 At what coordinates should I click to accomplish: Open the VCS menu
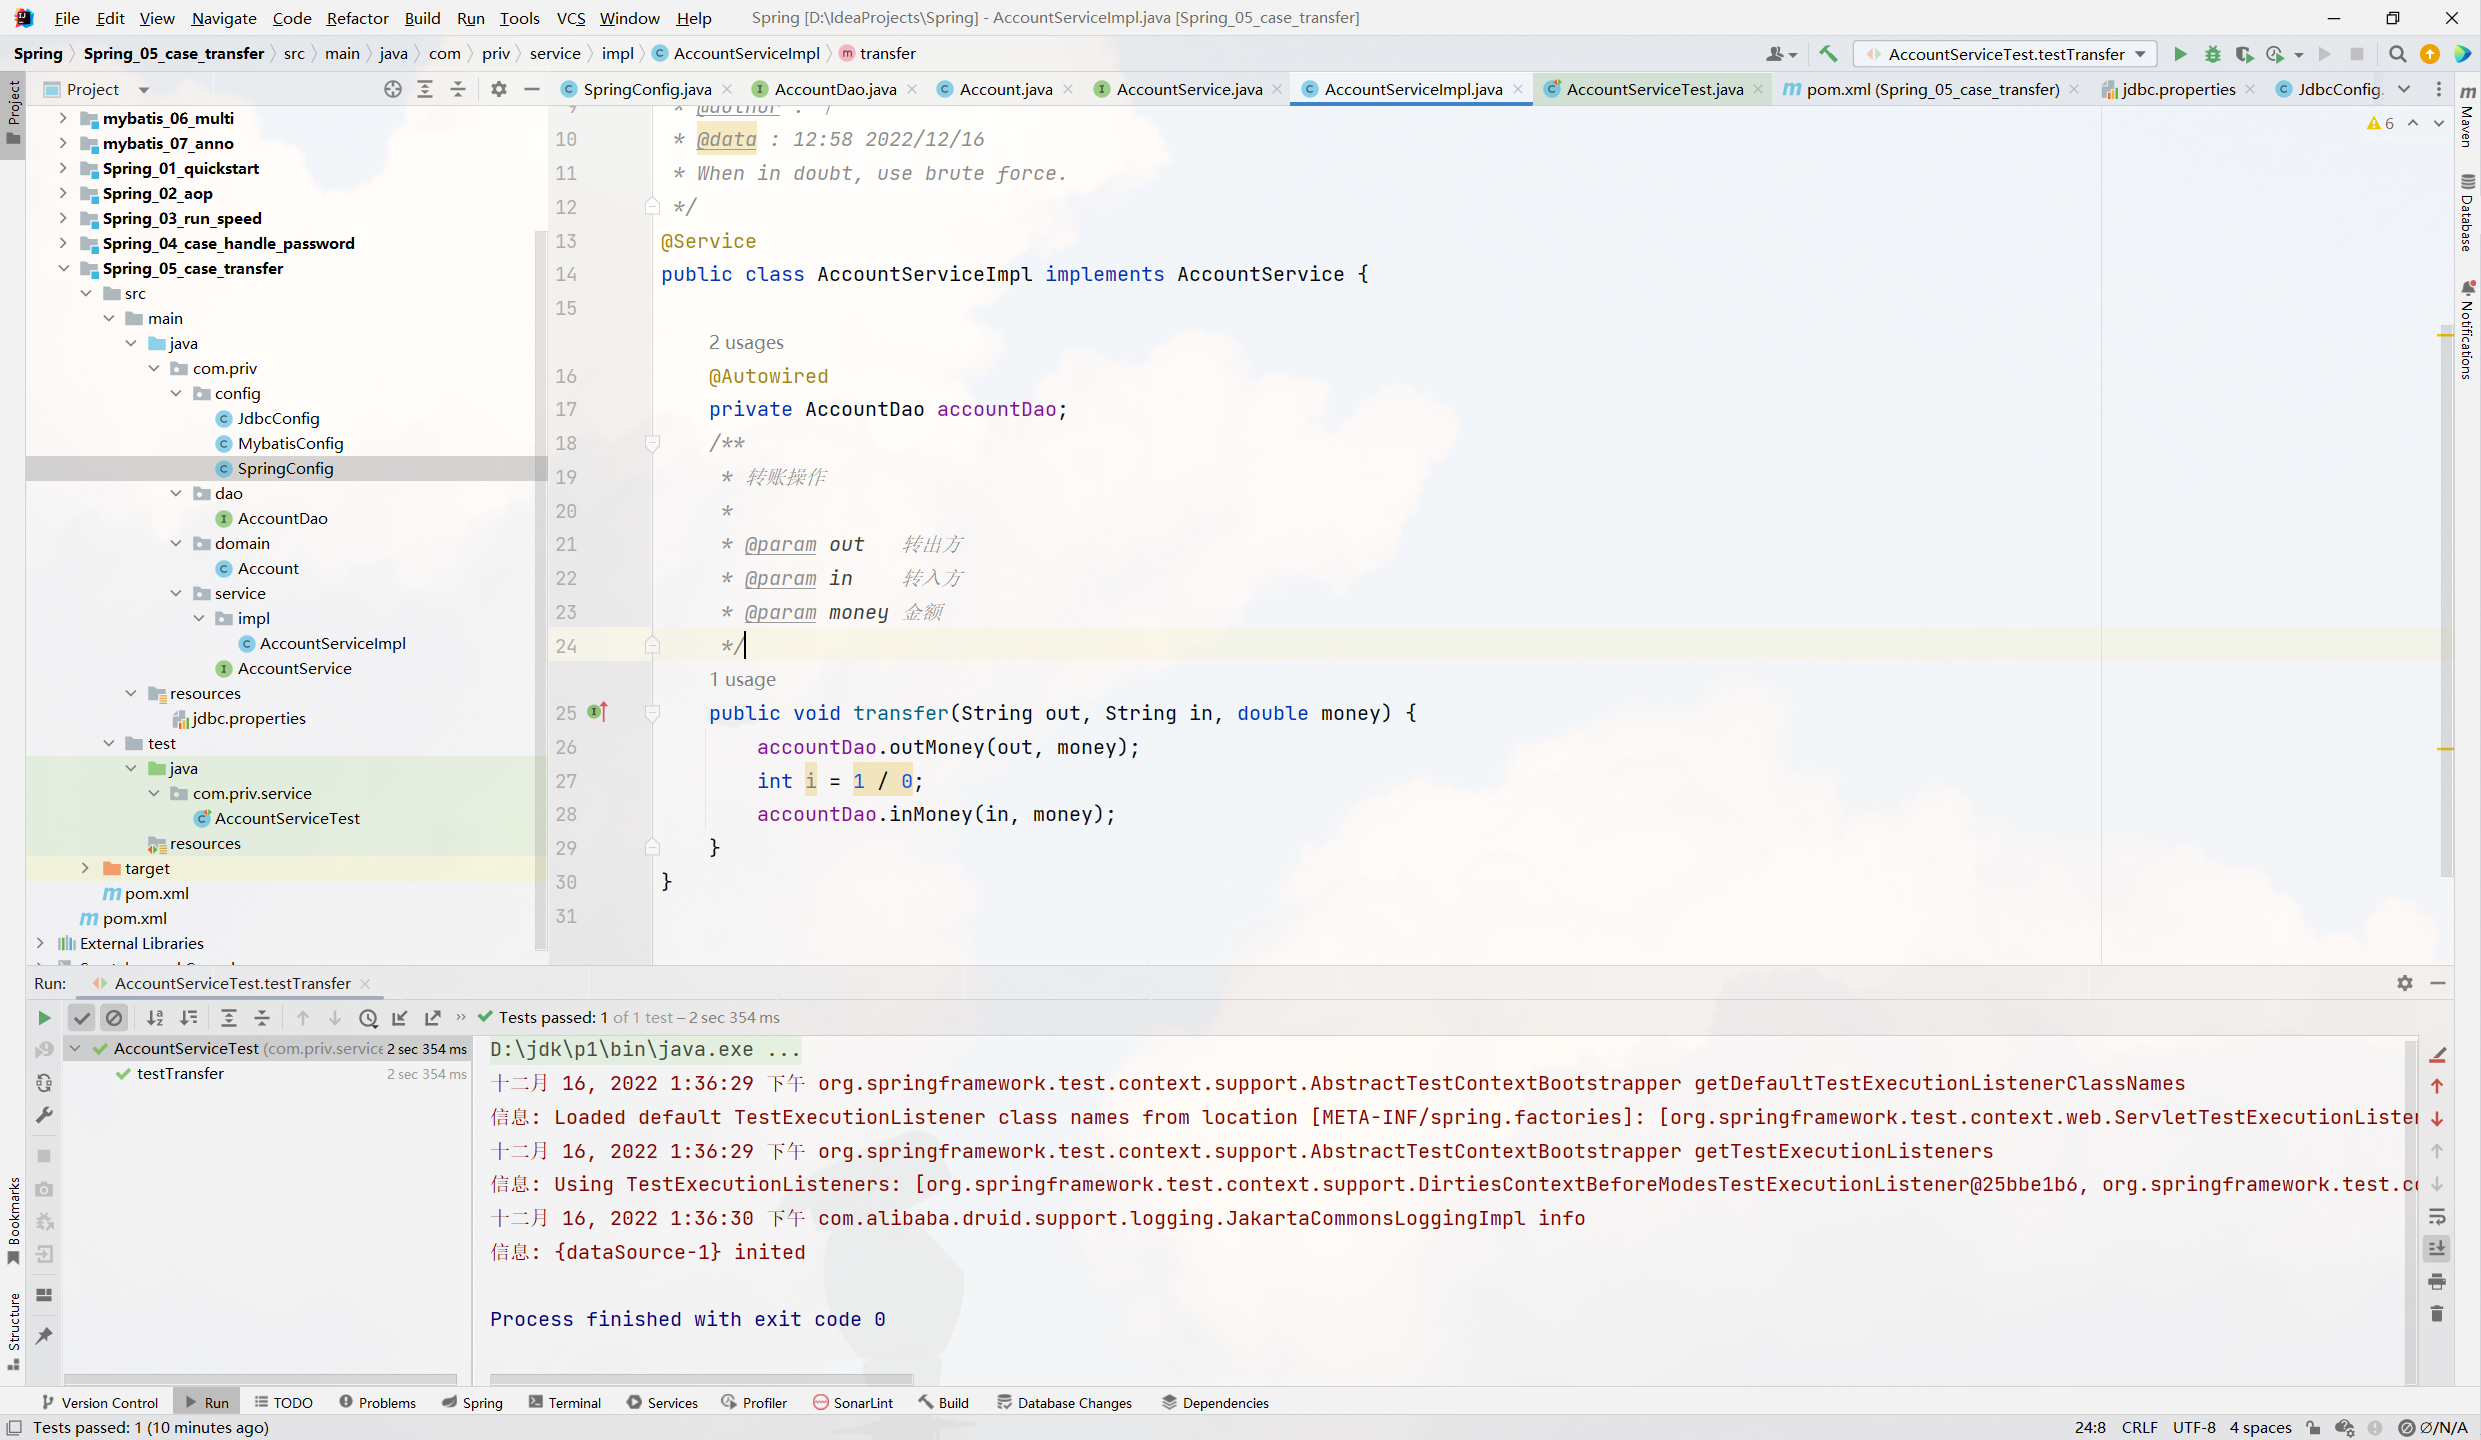pos(571,18)
